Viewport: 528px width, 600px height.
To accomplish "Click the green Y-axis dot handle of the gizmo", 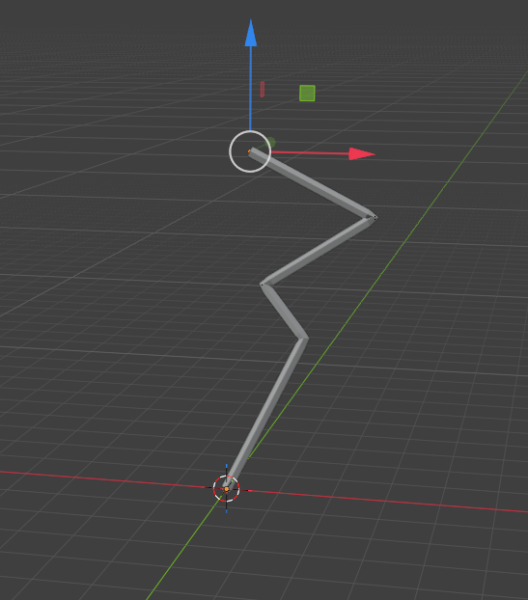I will click(271, 143).
